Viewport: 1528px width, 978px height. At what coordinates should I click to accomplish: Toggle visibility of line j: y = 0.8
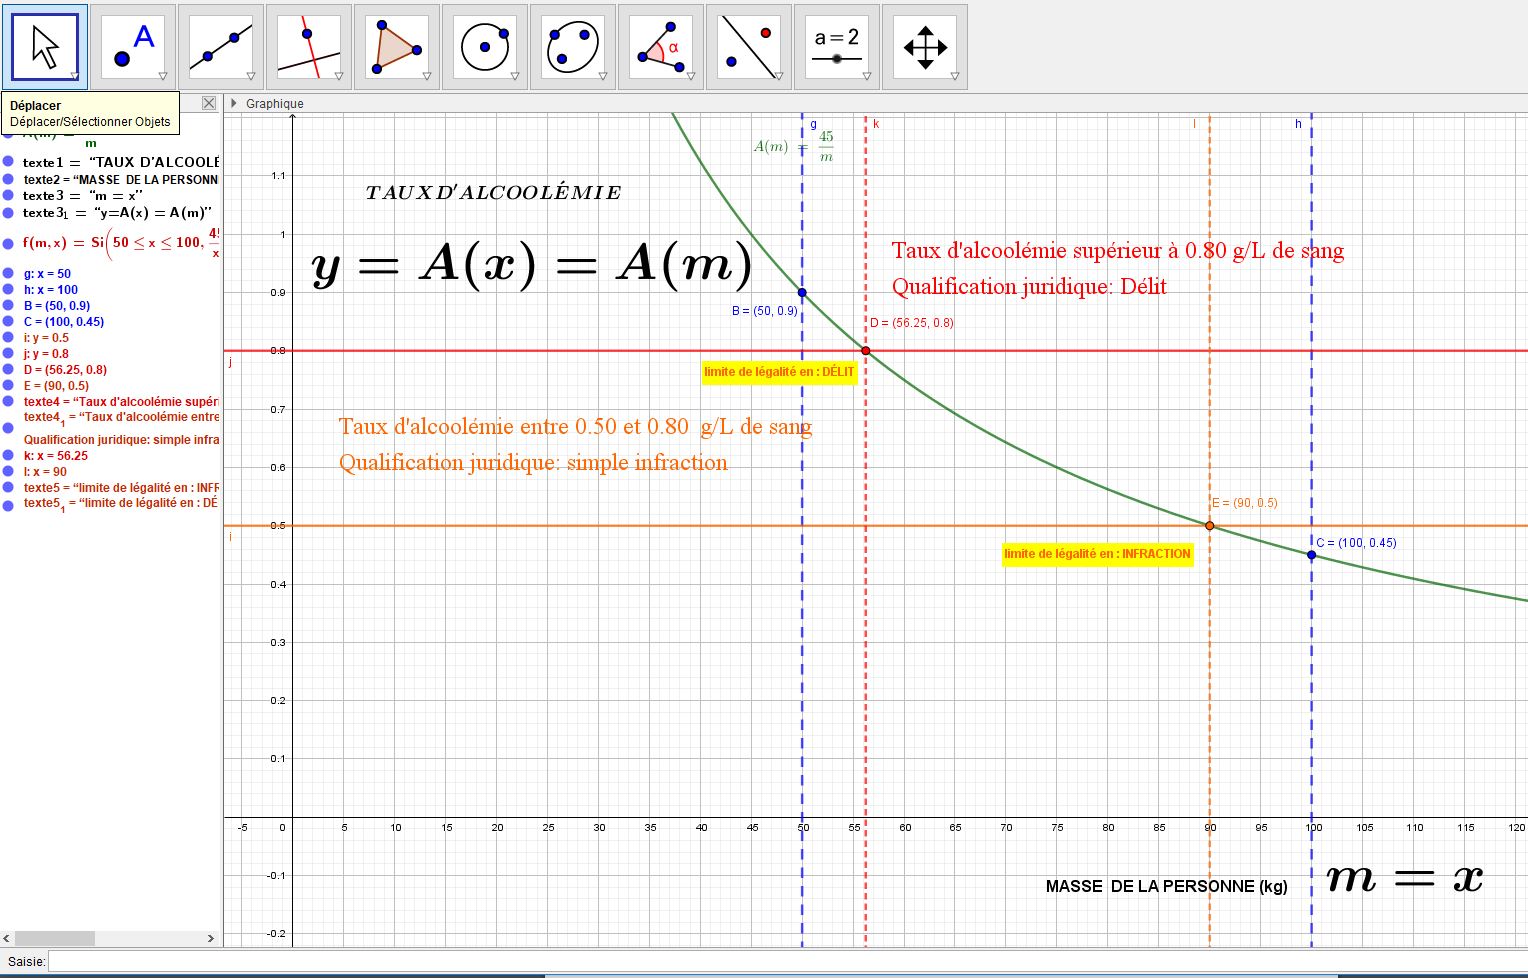pos(8,353)
